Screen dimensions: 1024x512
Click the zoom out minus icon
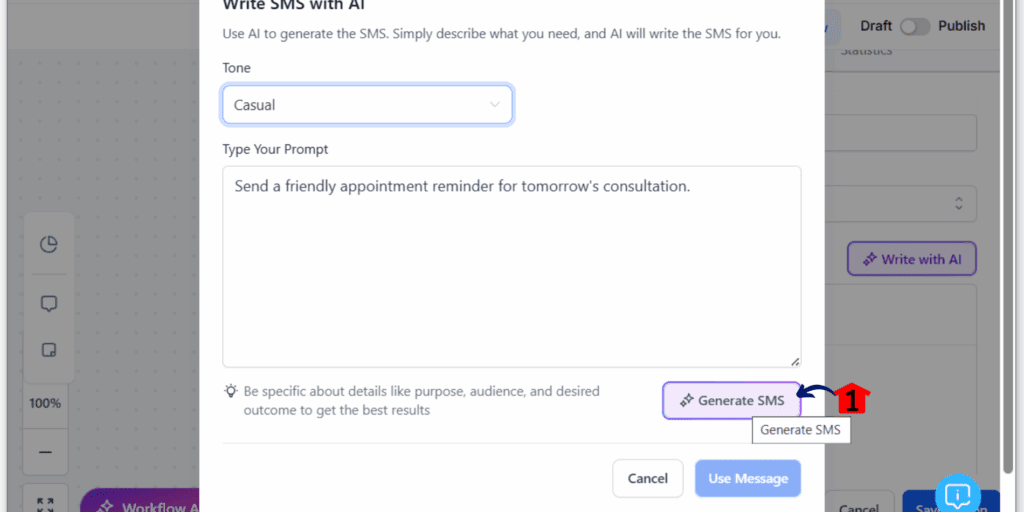(x=46, y=452)
